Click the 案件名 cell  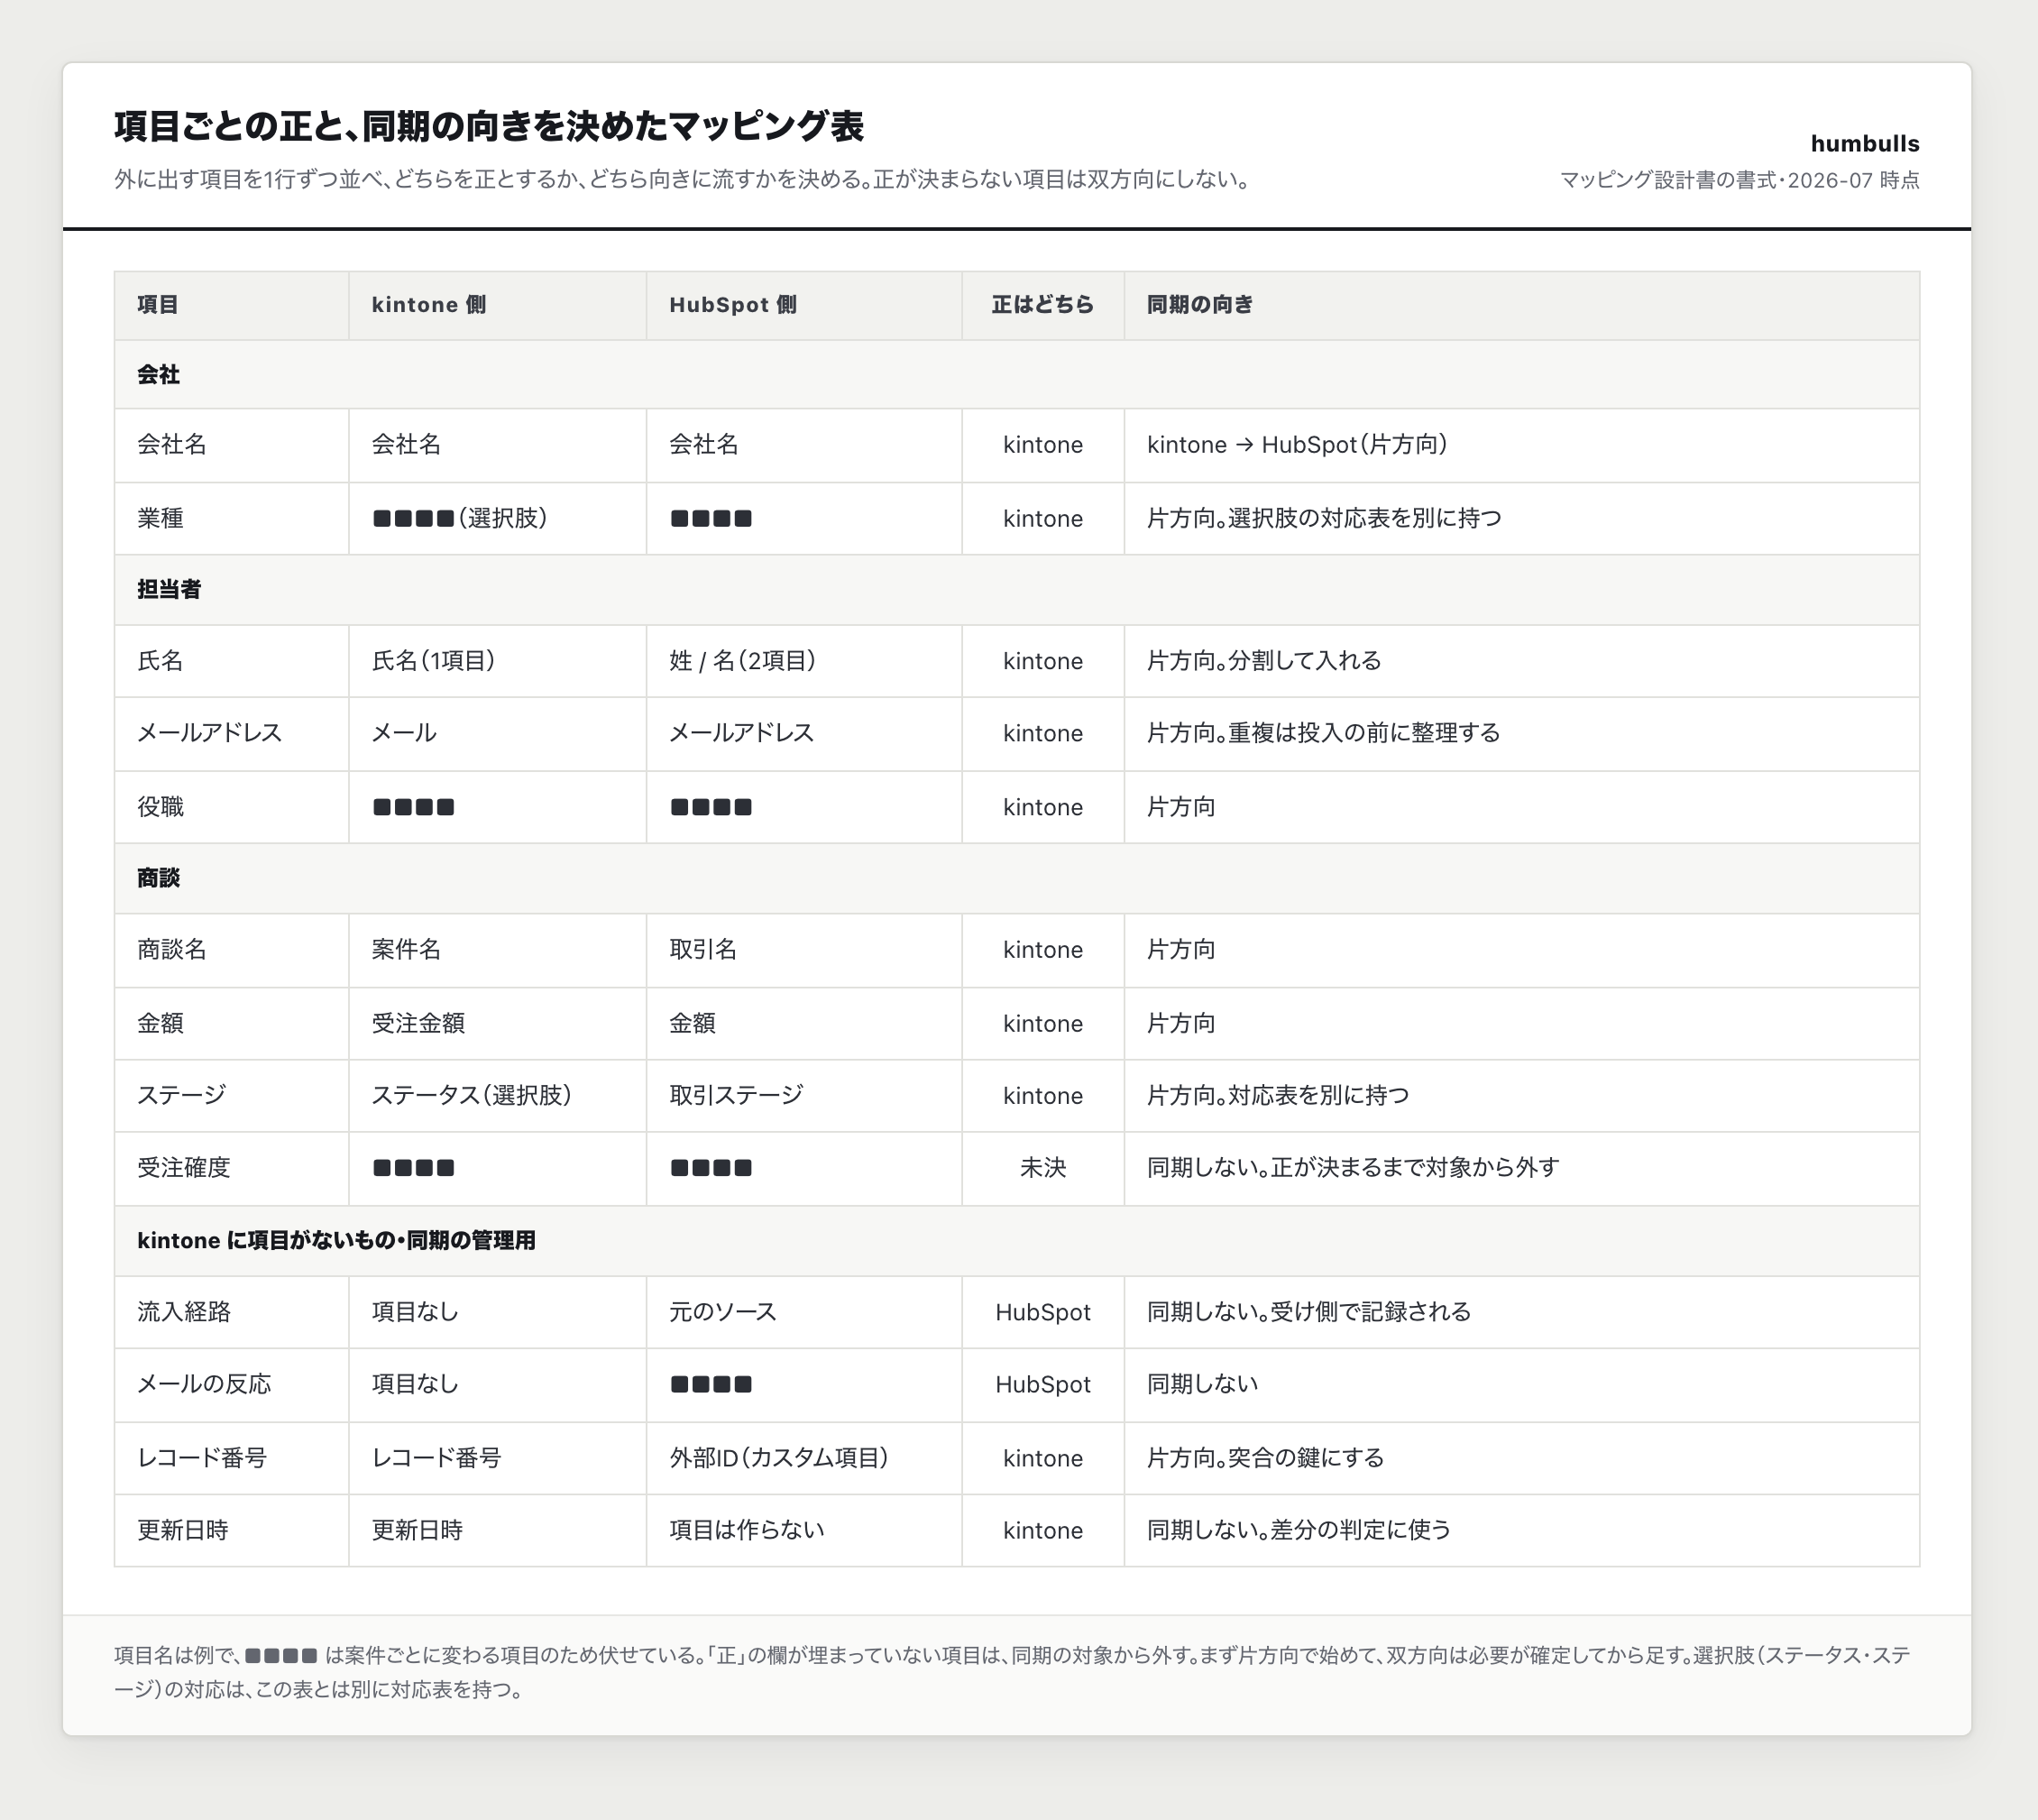tap(498, 950)
